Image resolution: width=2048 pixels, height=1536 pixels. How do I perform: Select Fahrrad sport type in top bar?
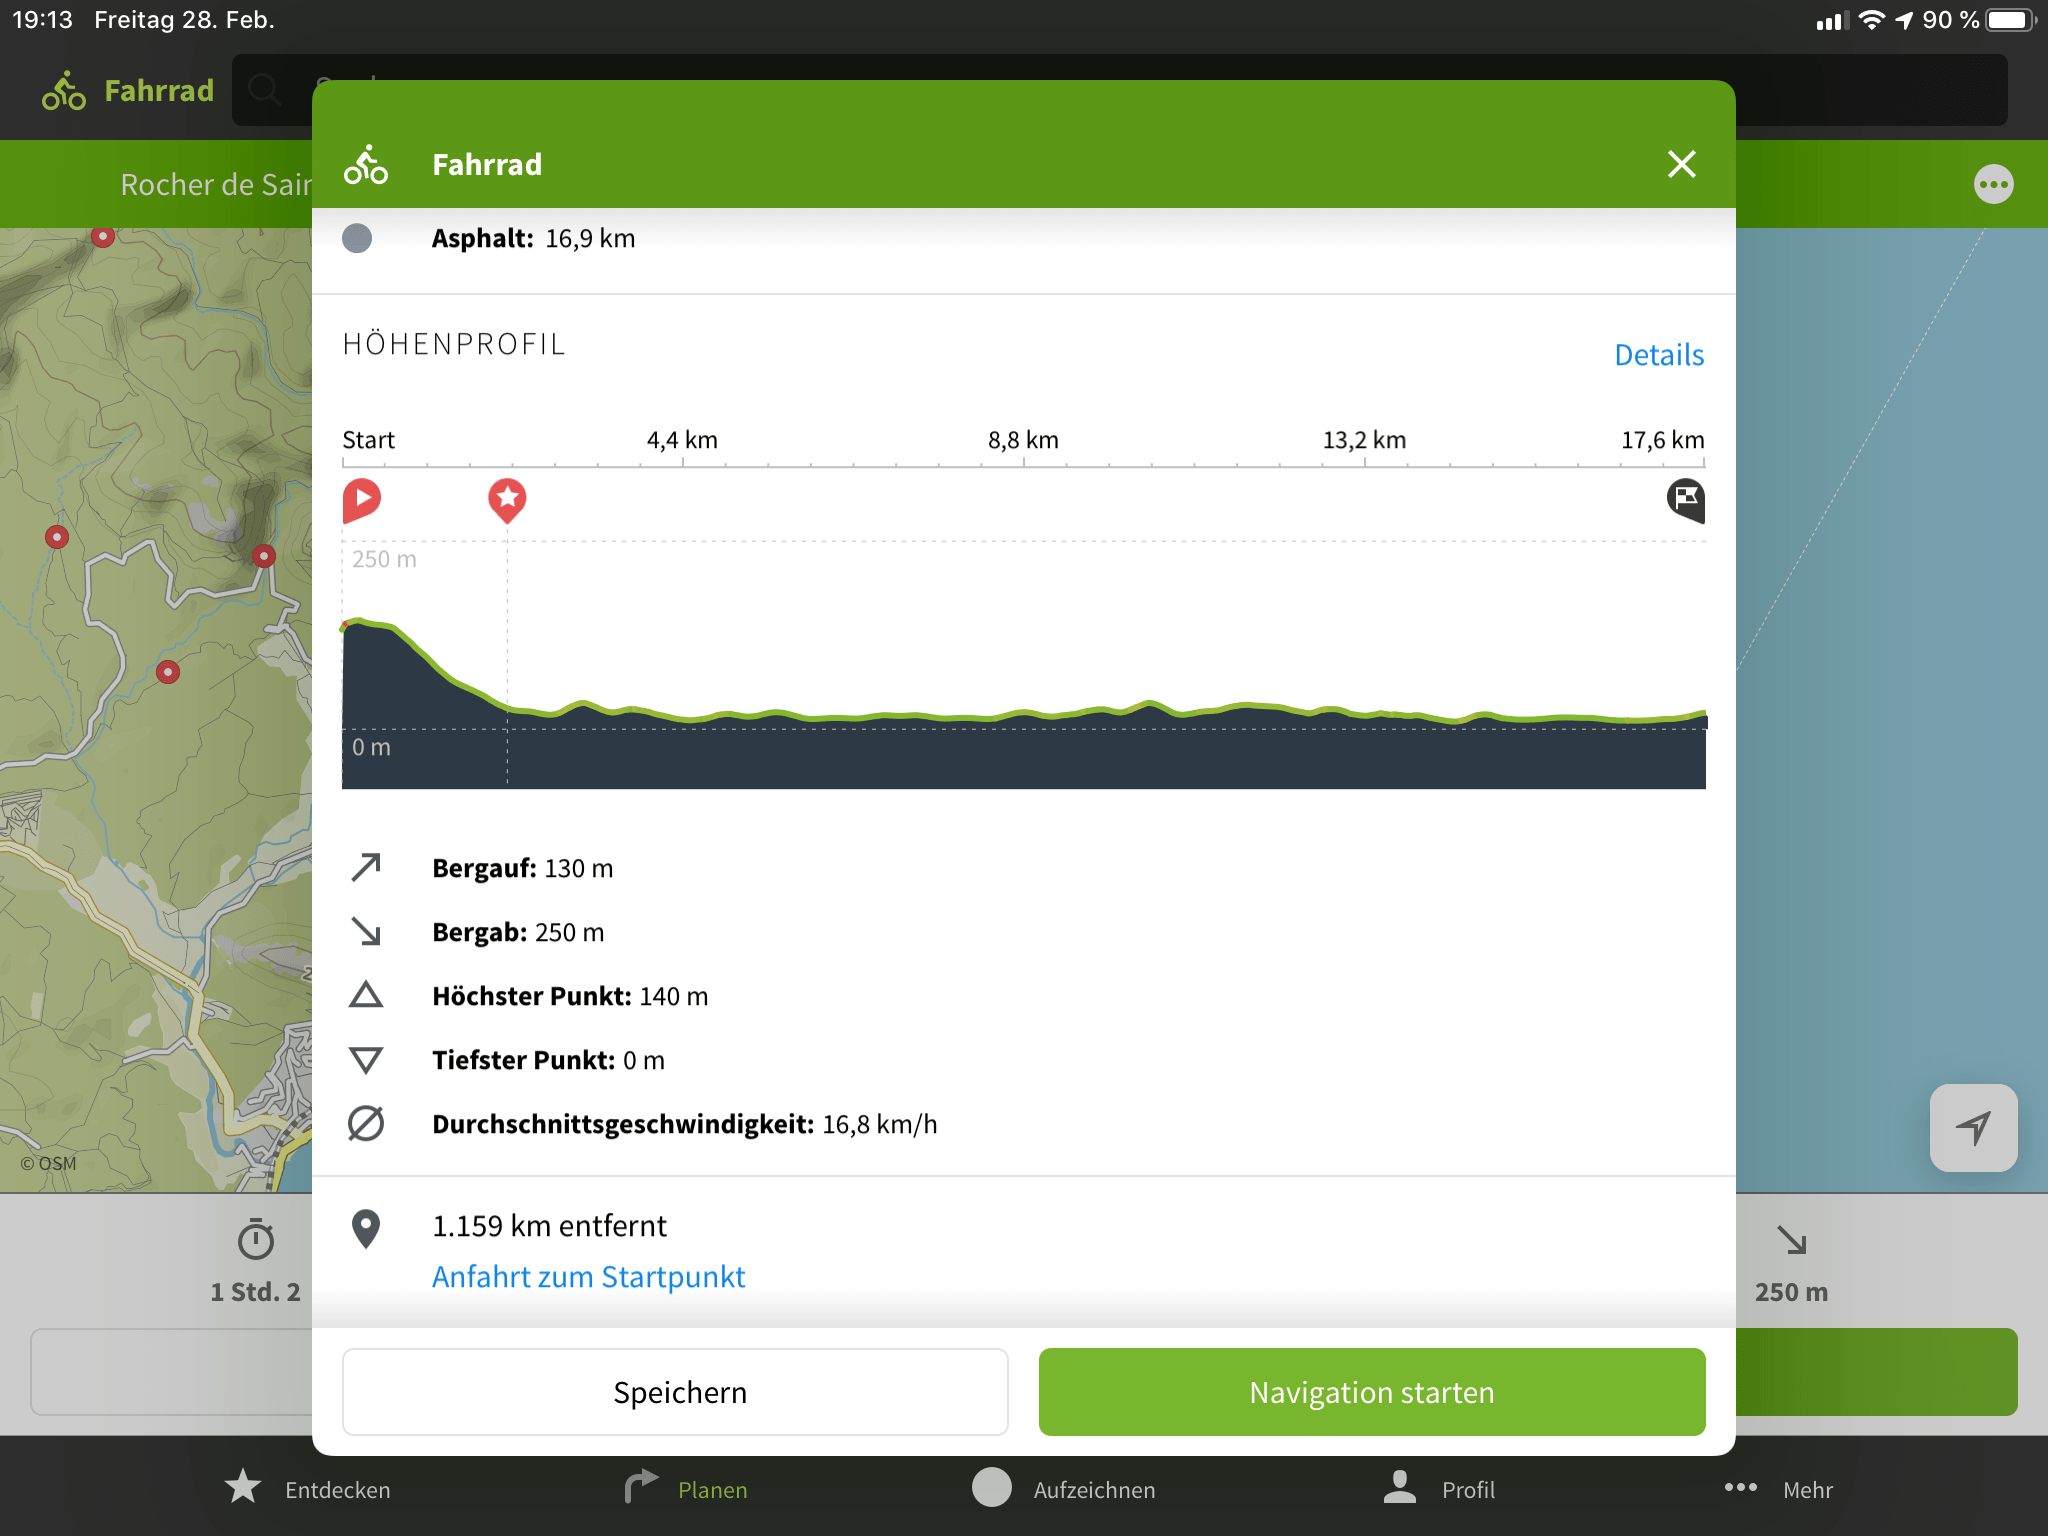point(128,91)
